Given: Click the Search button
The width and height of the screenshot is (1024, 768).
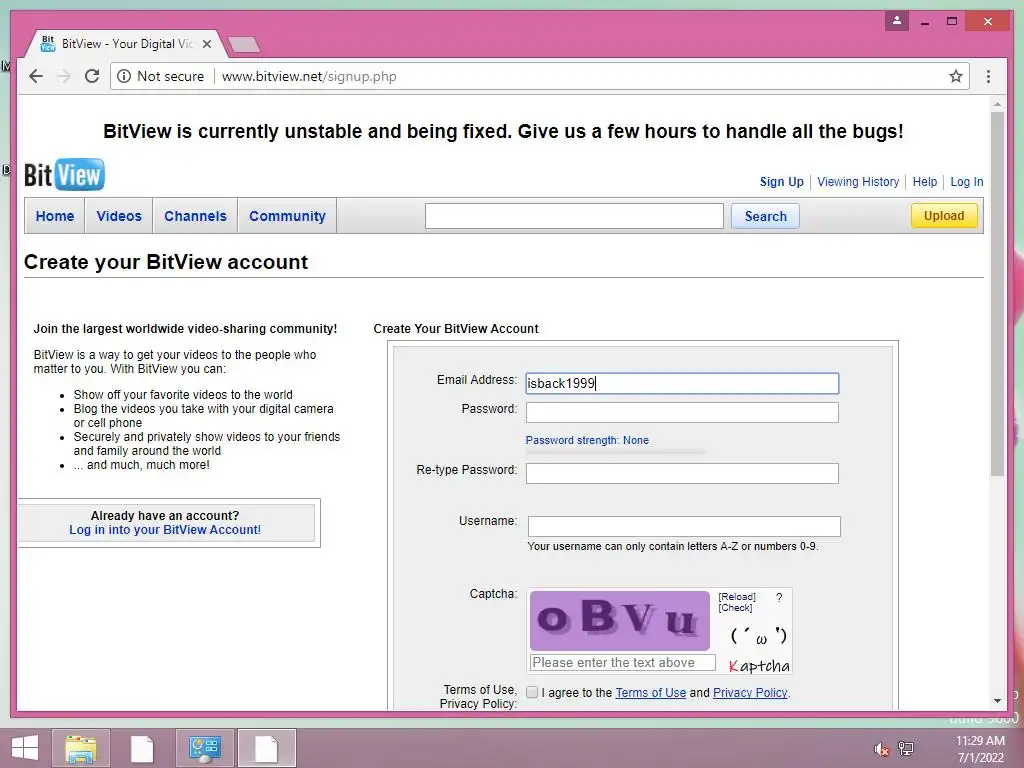Looking at the screenshot, I should 765,216.
